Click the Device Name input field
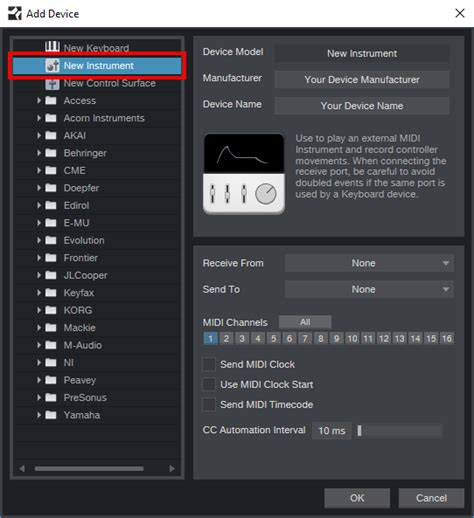 coord(362,106)
